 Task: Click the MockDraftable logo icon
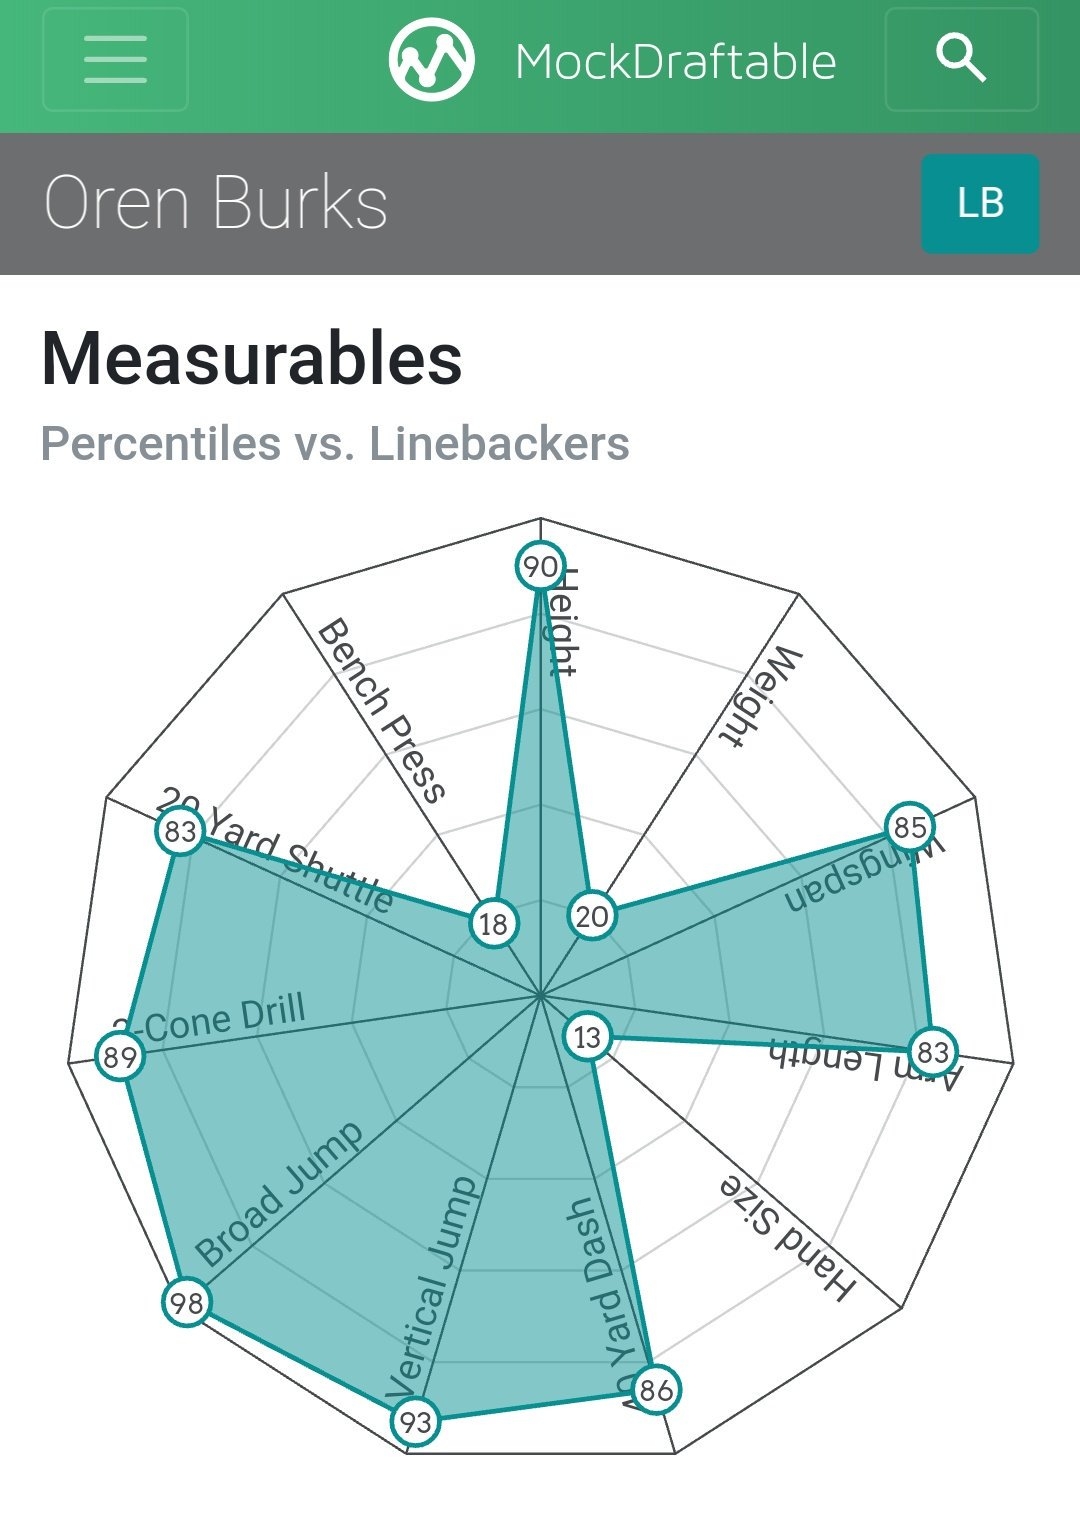tap(431, 59)
